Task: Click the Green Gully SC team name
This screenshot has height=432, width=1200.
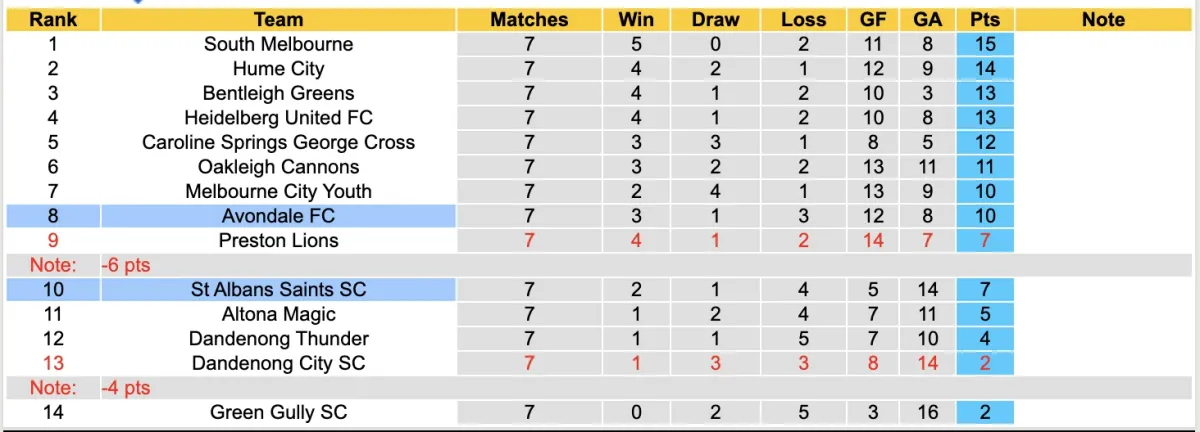Action: click(x=278, y=412)
